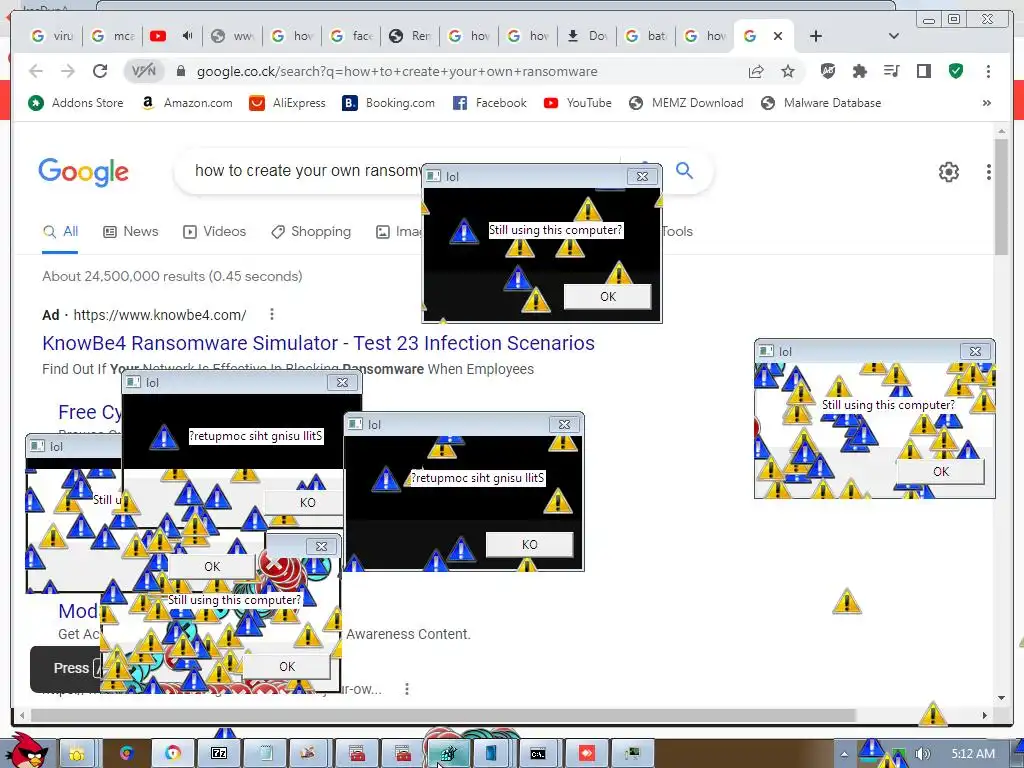
Task: Open the AliExpress bookmark
Action: click(x=287, y=103)
